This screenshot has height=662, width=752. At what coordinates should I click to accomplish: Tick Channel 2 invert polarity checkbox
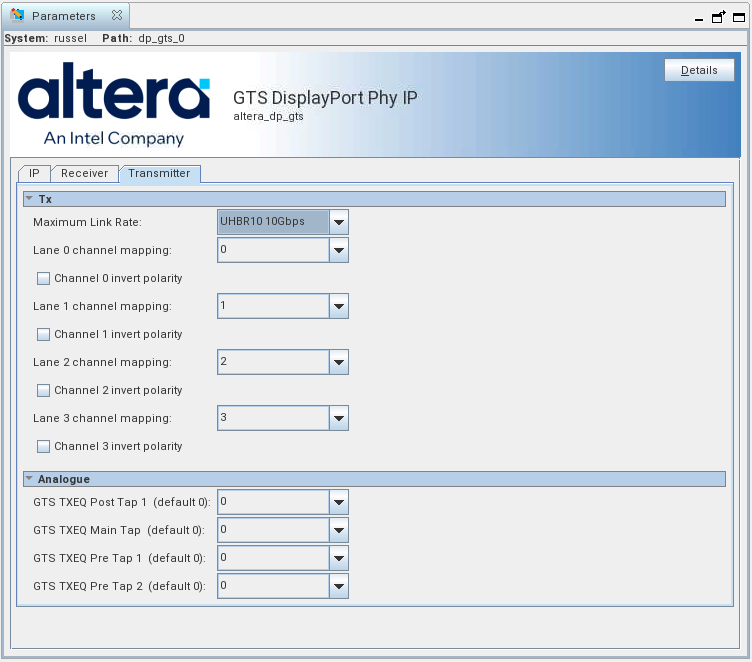43,390
